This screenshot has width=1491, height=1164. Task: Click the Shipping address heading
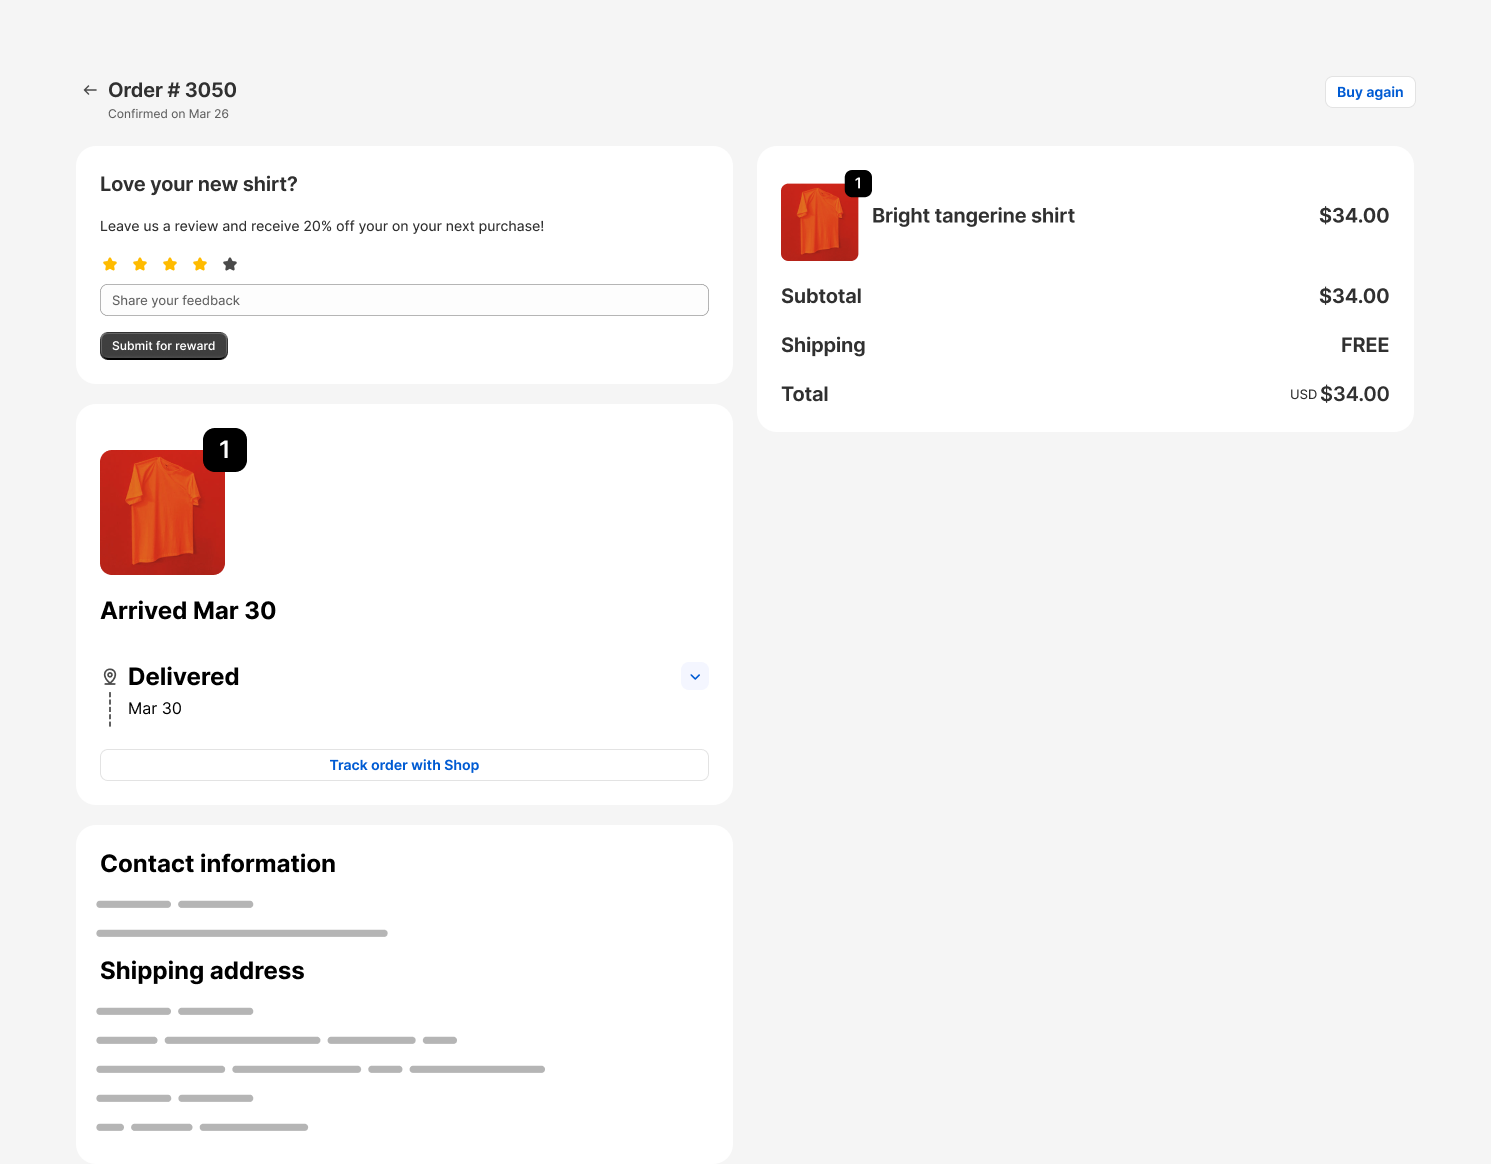click(x=202, y=971)
